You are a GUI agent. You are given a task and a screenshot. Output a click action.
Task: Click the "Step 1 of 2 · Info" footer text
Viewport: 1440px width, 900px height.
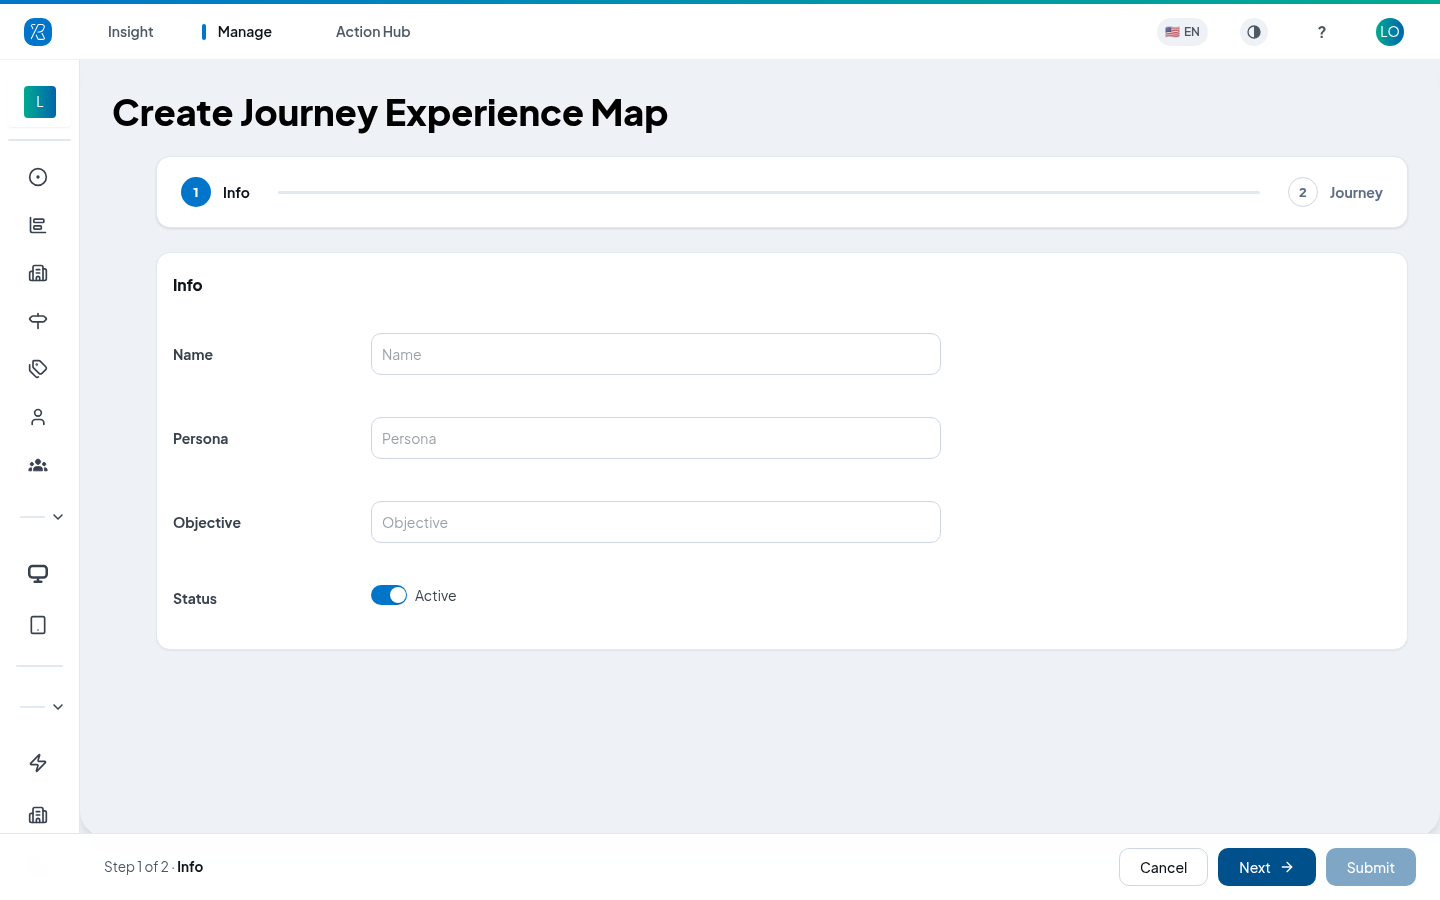[154, 867]
